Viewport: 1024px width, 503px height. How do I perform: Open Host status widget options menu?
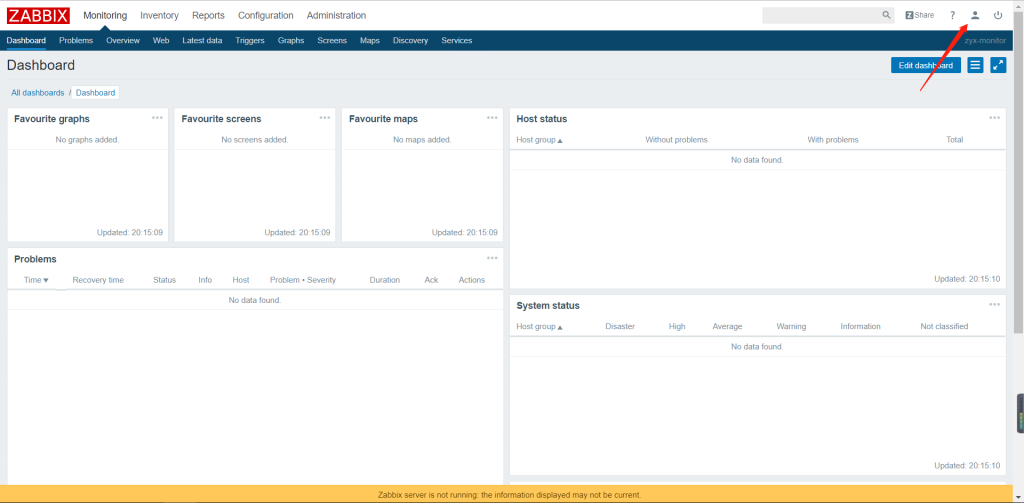(x=994, y=118)
